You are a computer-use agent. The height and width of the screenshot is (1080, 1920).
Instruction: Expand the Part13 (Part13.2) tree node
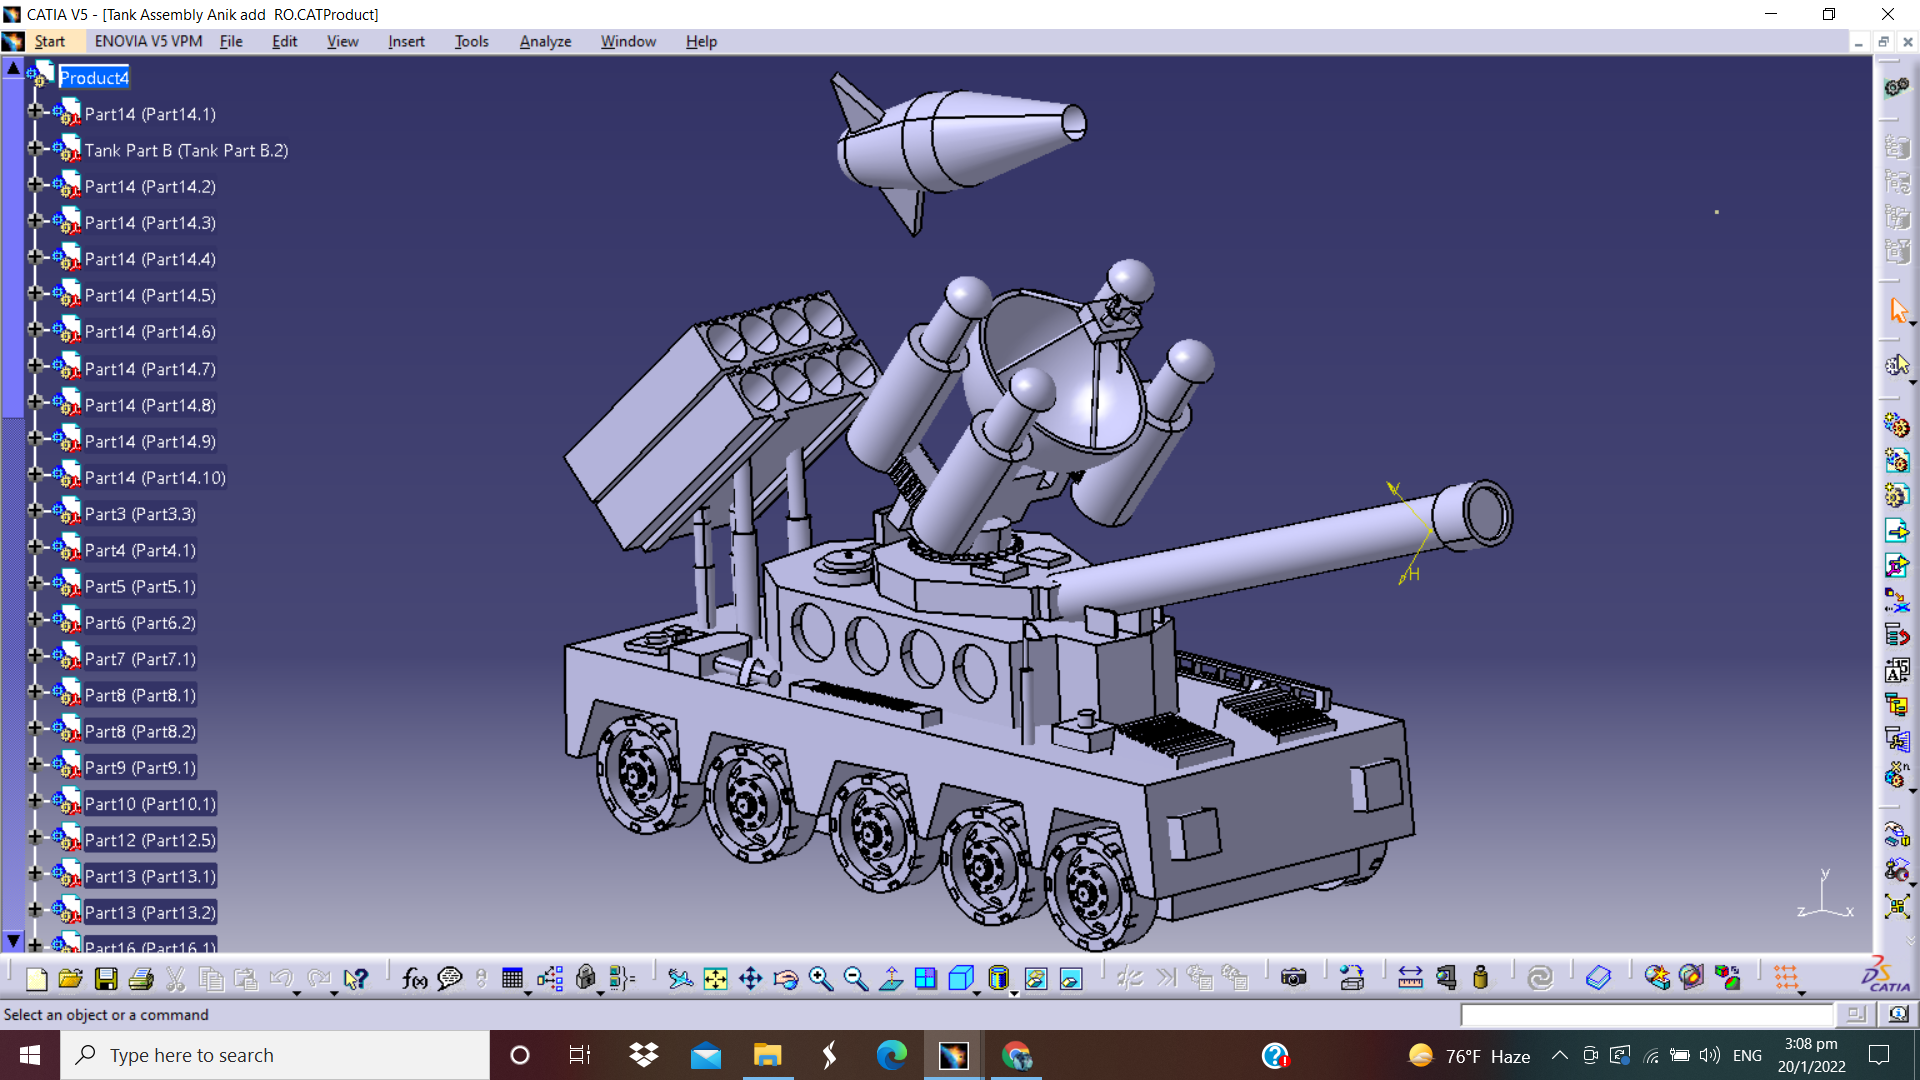(35, 910)
